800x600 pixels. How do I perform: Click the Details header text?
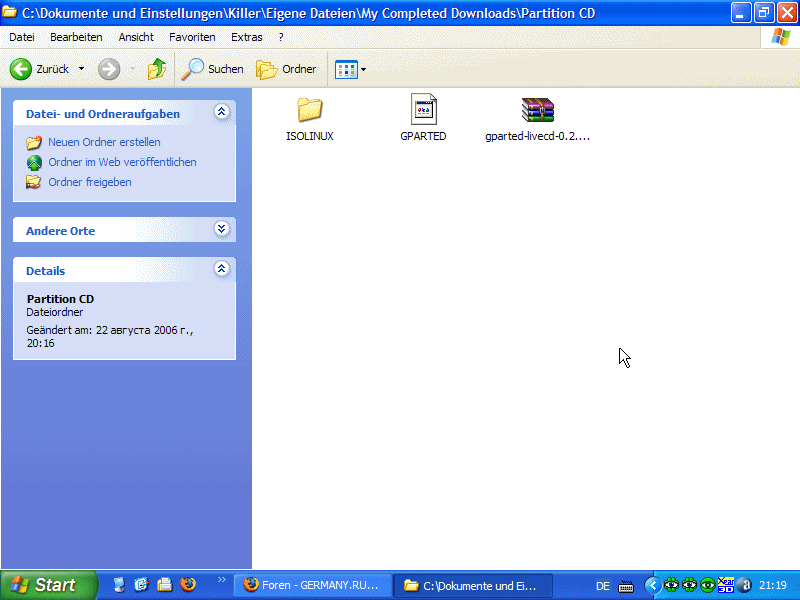coord(45,271)
